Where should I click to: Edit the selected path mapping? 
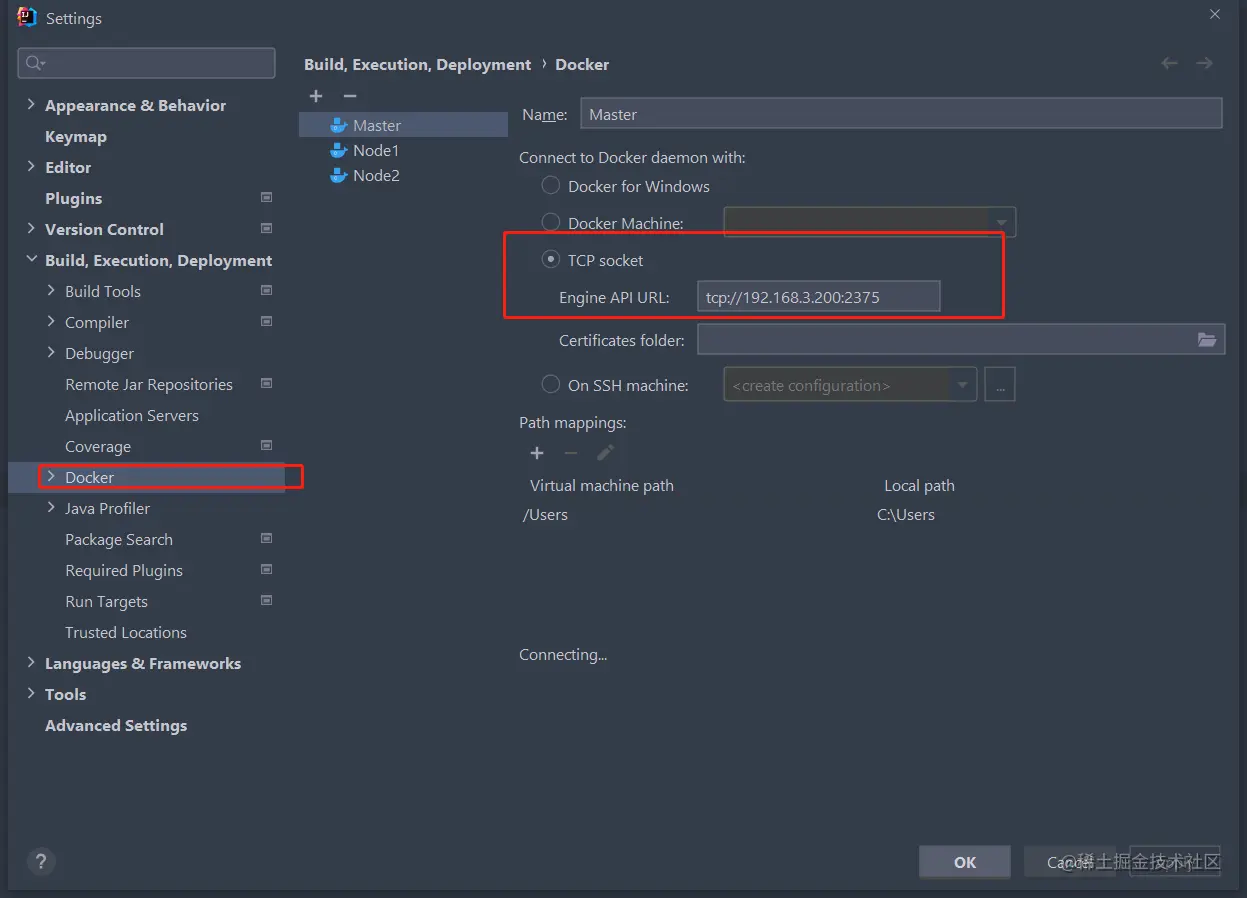point(605,453)
